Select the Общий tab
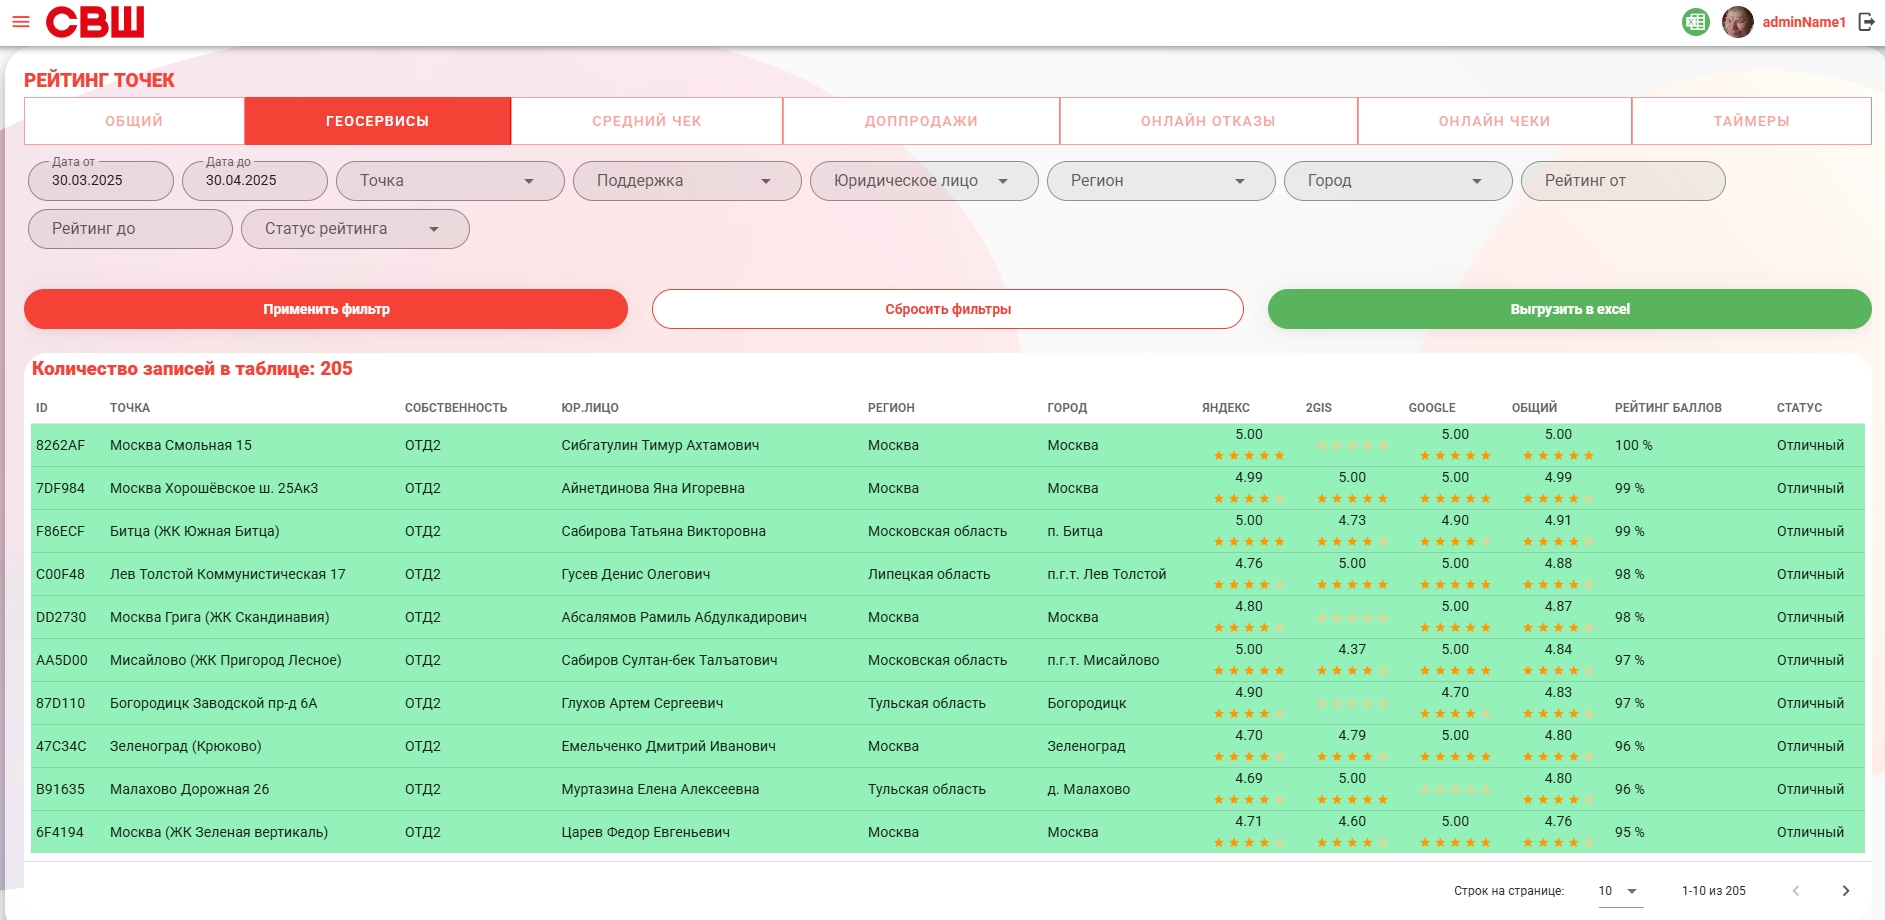 (134, 121)
